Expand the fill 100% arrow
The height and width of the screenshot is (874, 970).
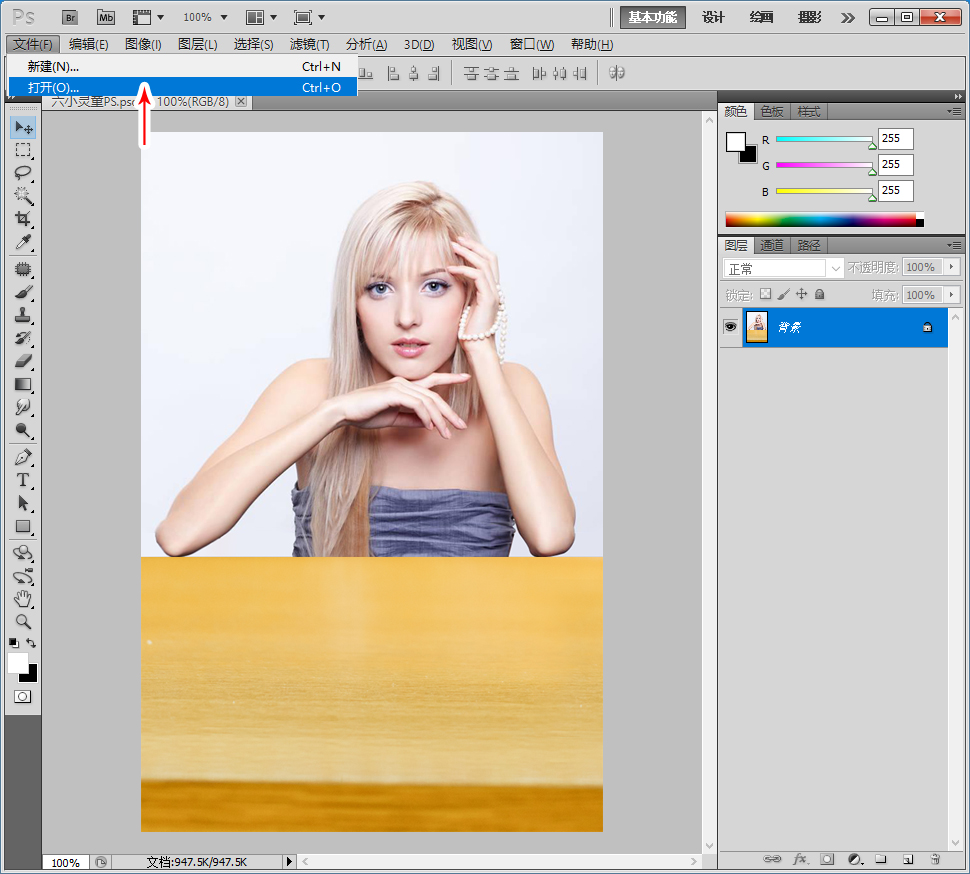[951, 295]
